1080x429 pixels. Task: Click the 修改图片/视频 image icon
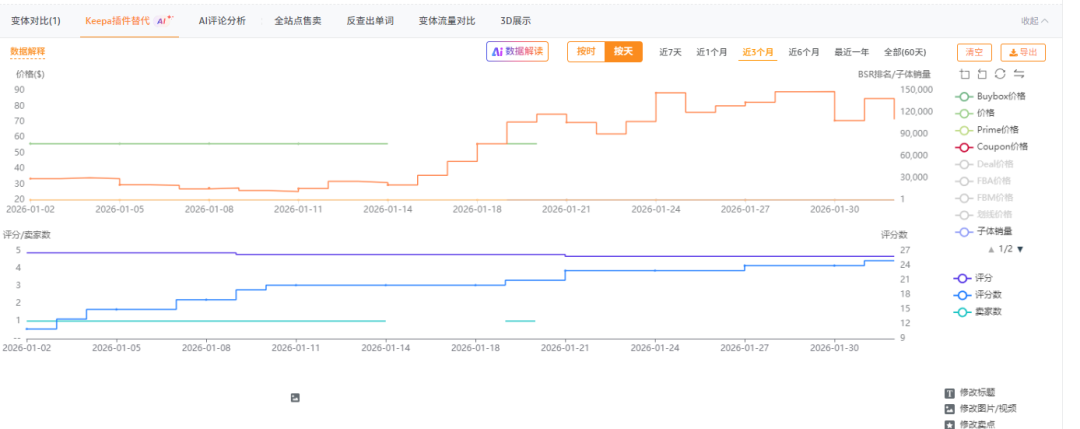pos(949,408)
